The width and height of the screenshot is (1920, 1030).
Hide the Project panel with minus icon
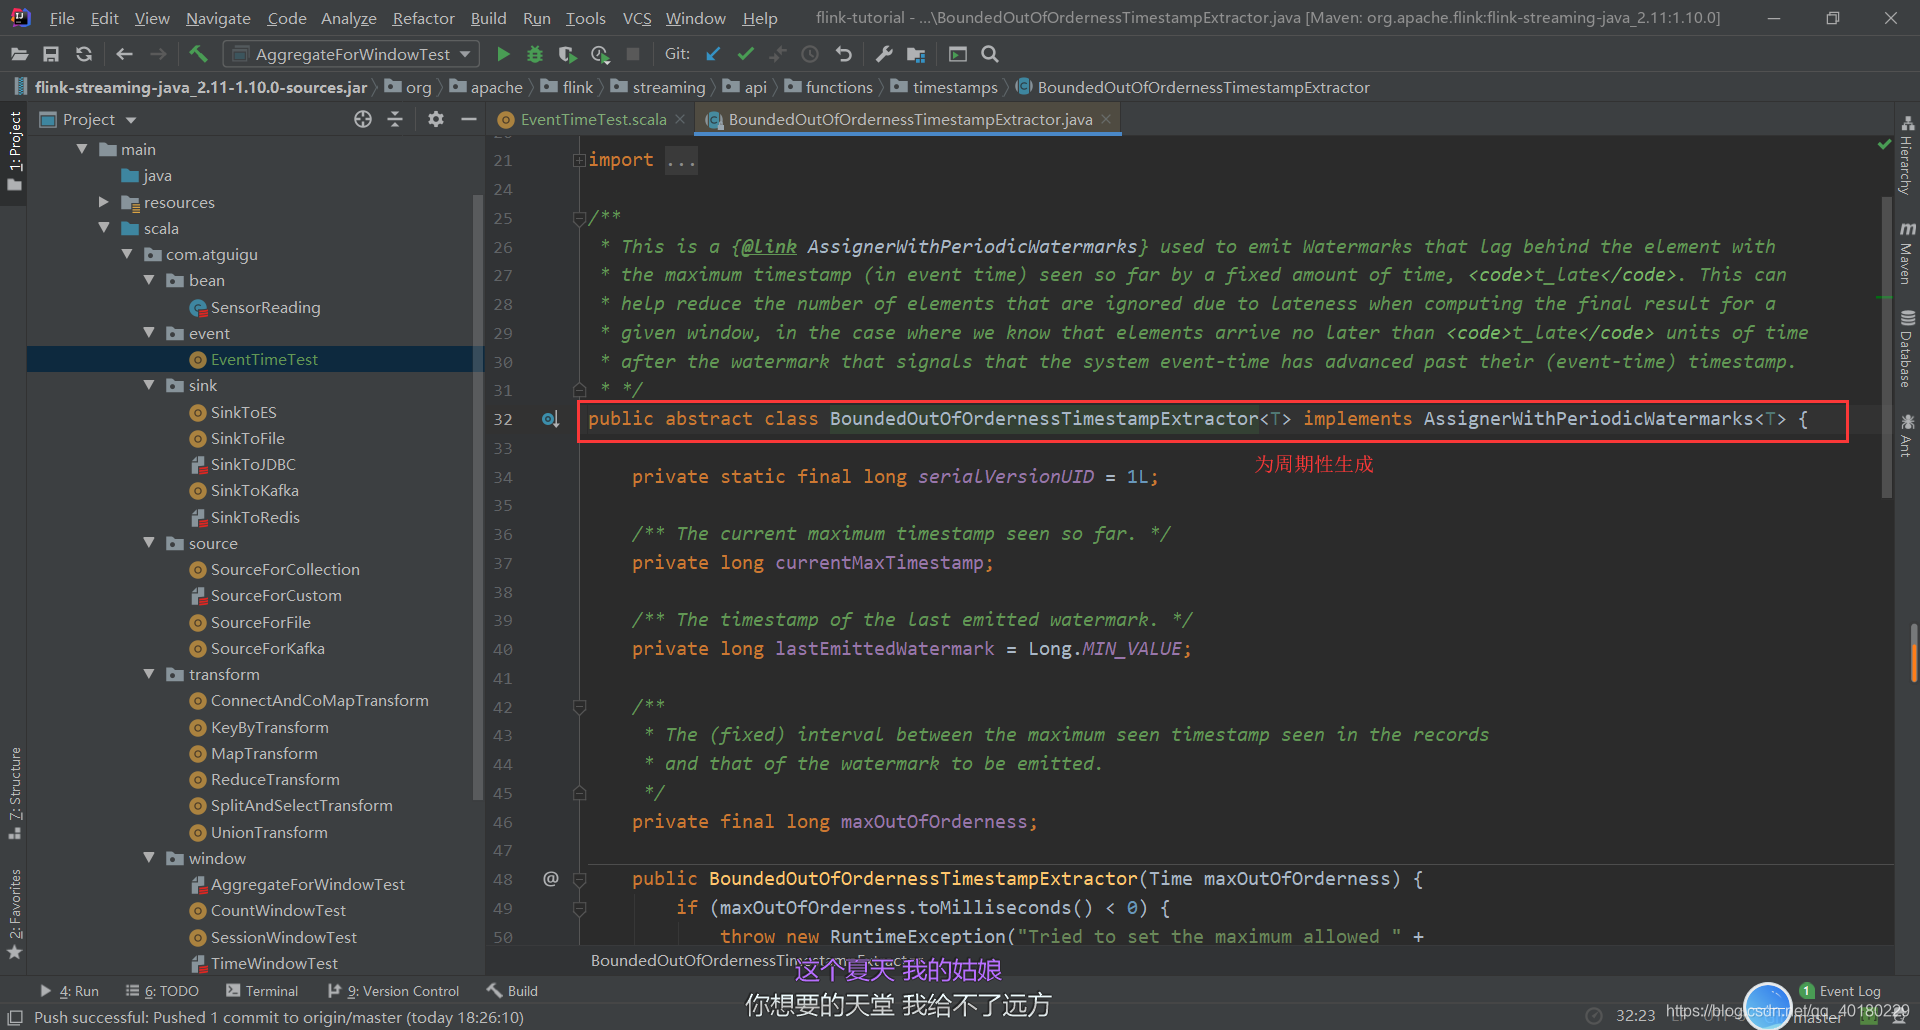click(468, 119)
